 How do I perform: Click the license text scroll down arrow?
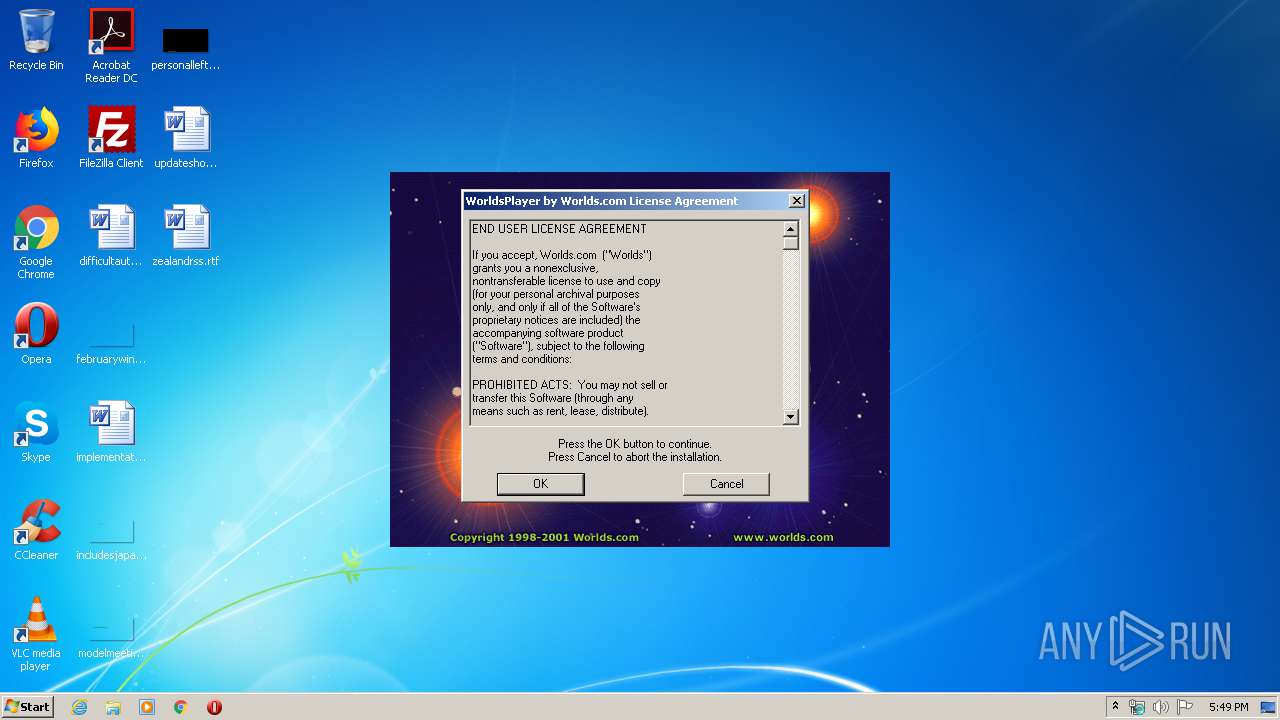click(791, 417)
